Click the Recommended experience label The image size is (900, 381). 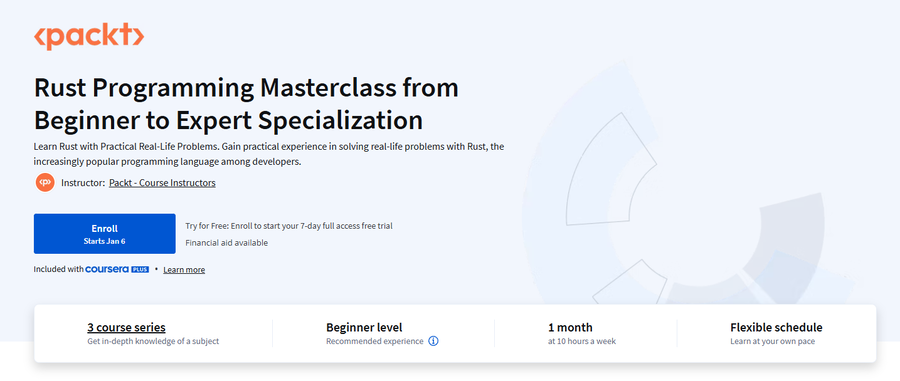375,341
